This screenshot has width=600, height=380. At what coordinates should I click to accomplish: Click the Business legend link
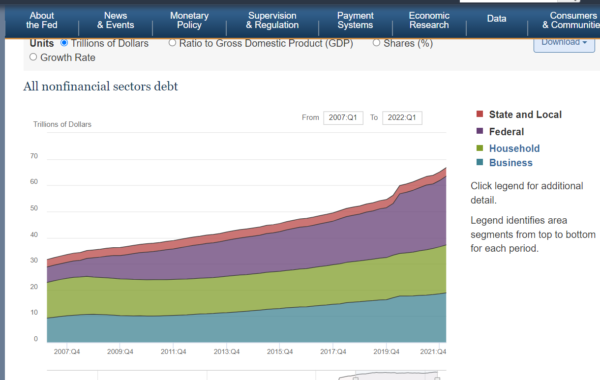511,163
